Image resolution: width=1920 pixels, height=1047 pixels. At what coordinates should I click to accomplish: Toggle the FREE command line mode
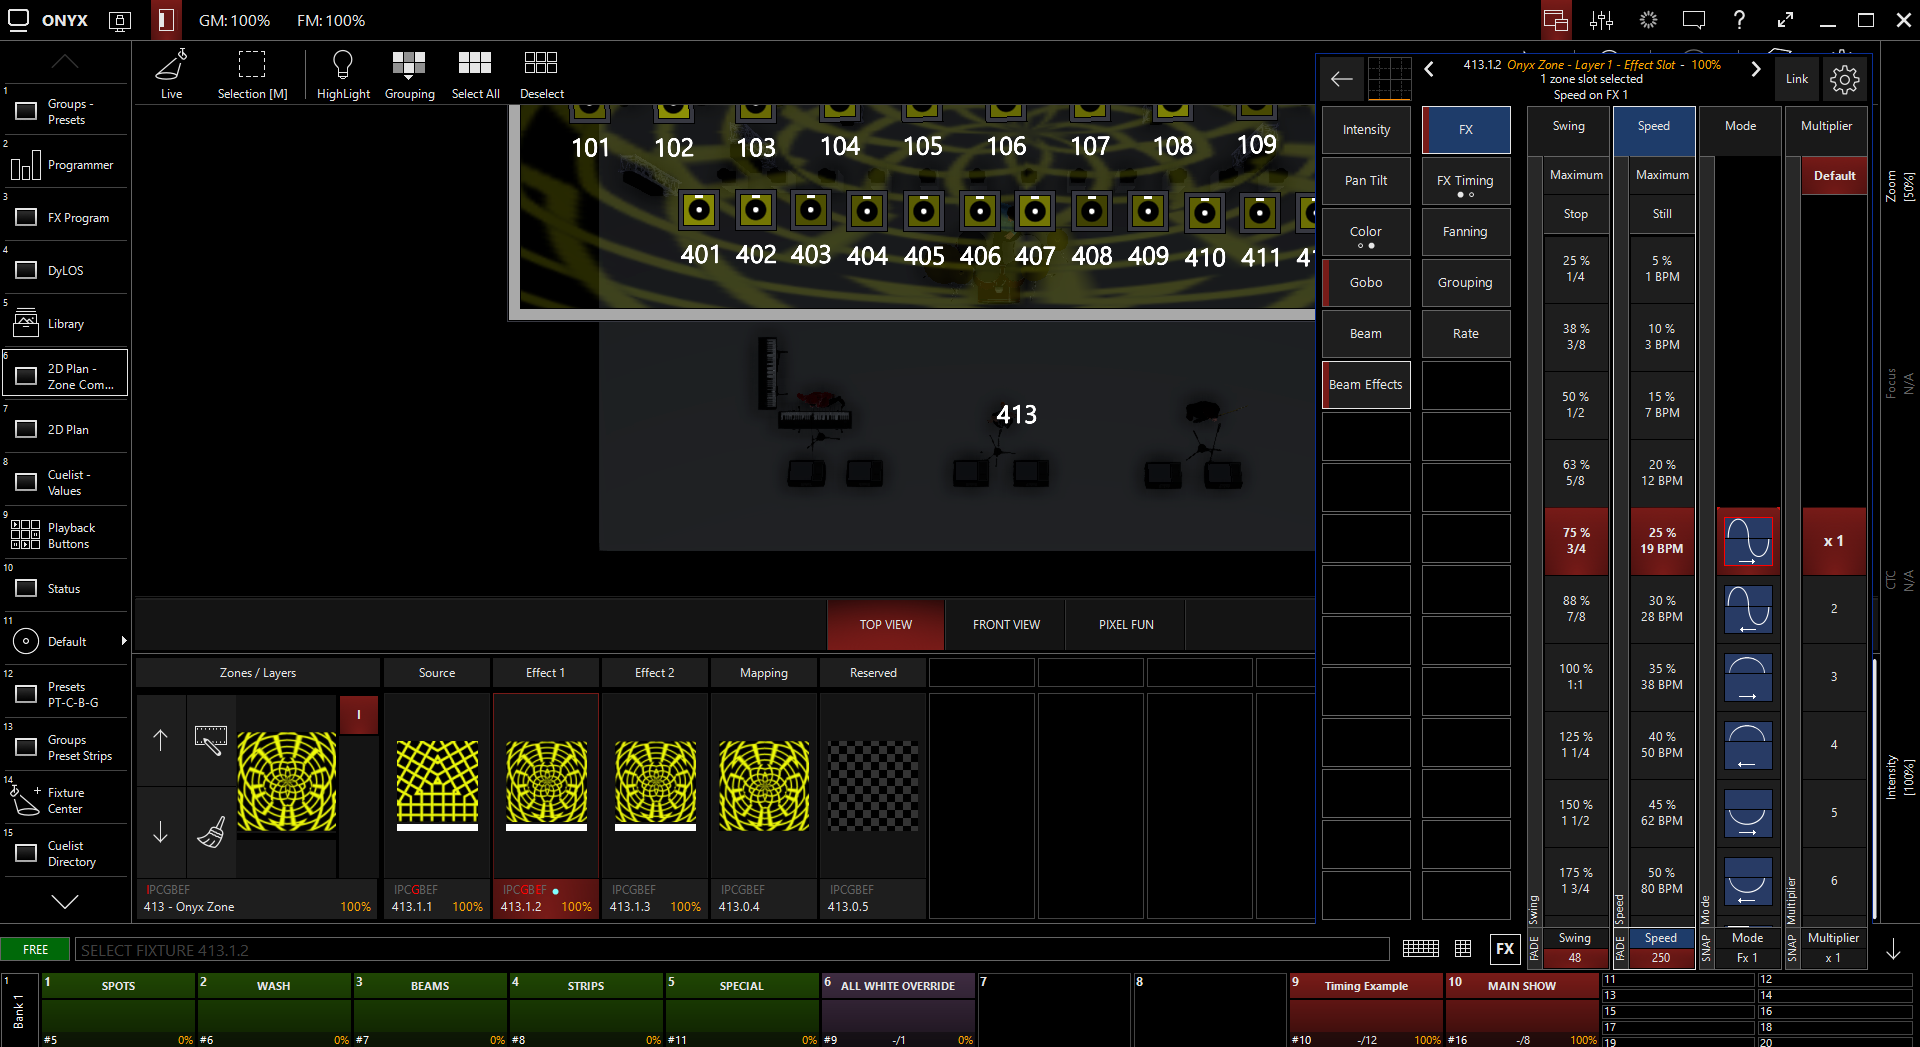point(35,949)
